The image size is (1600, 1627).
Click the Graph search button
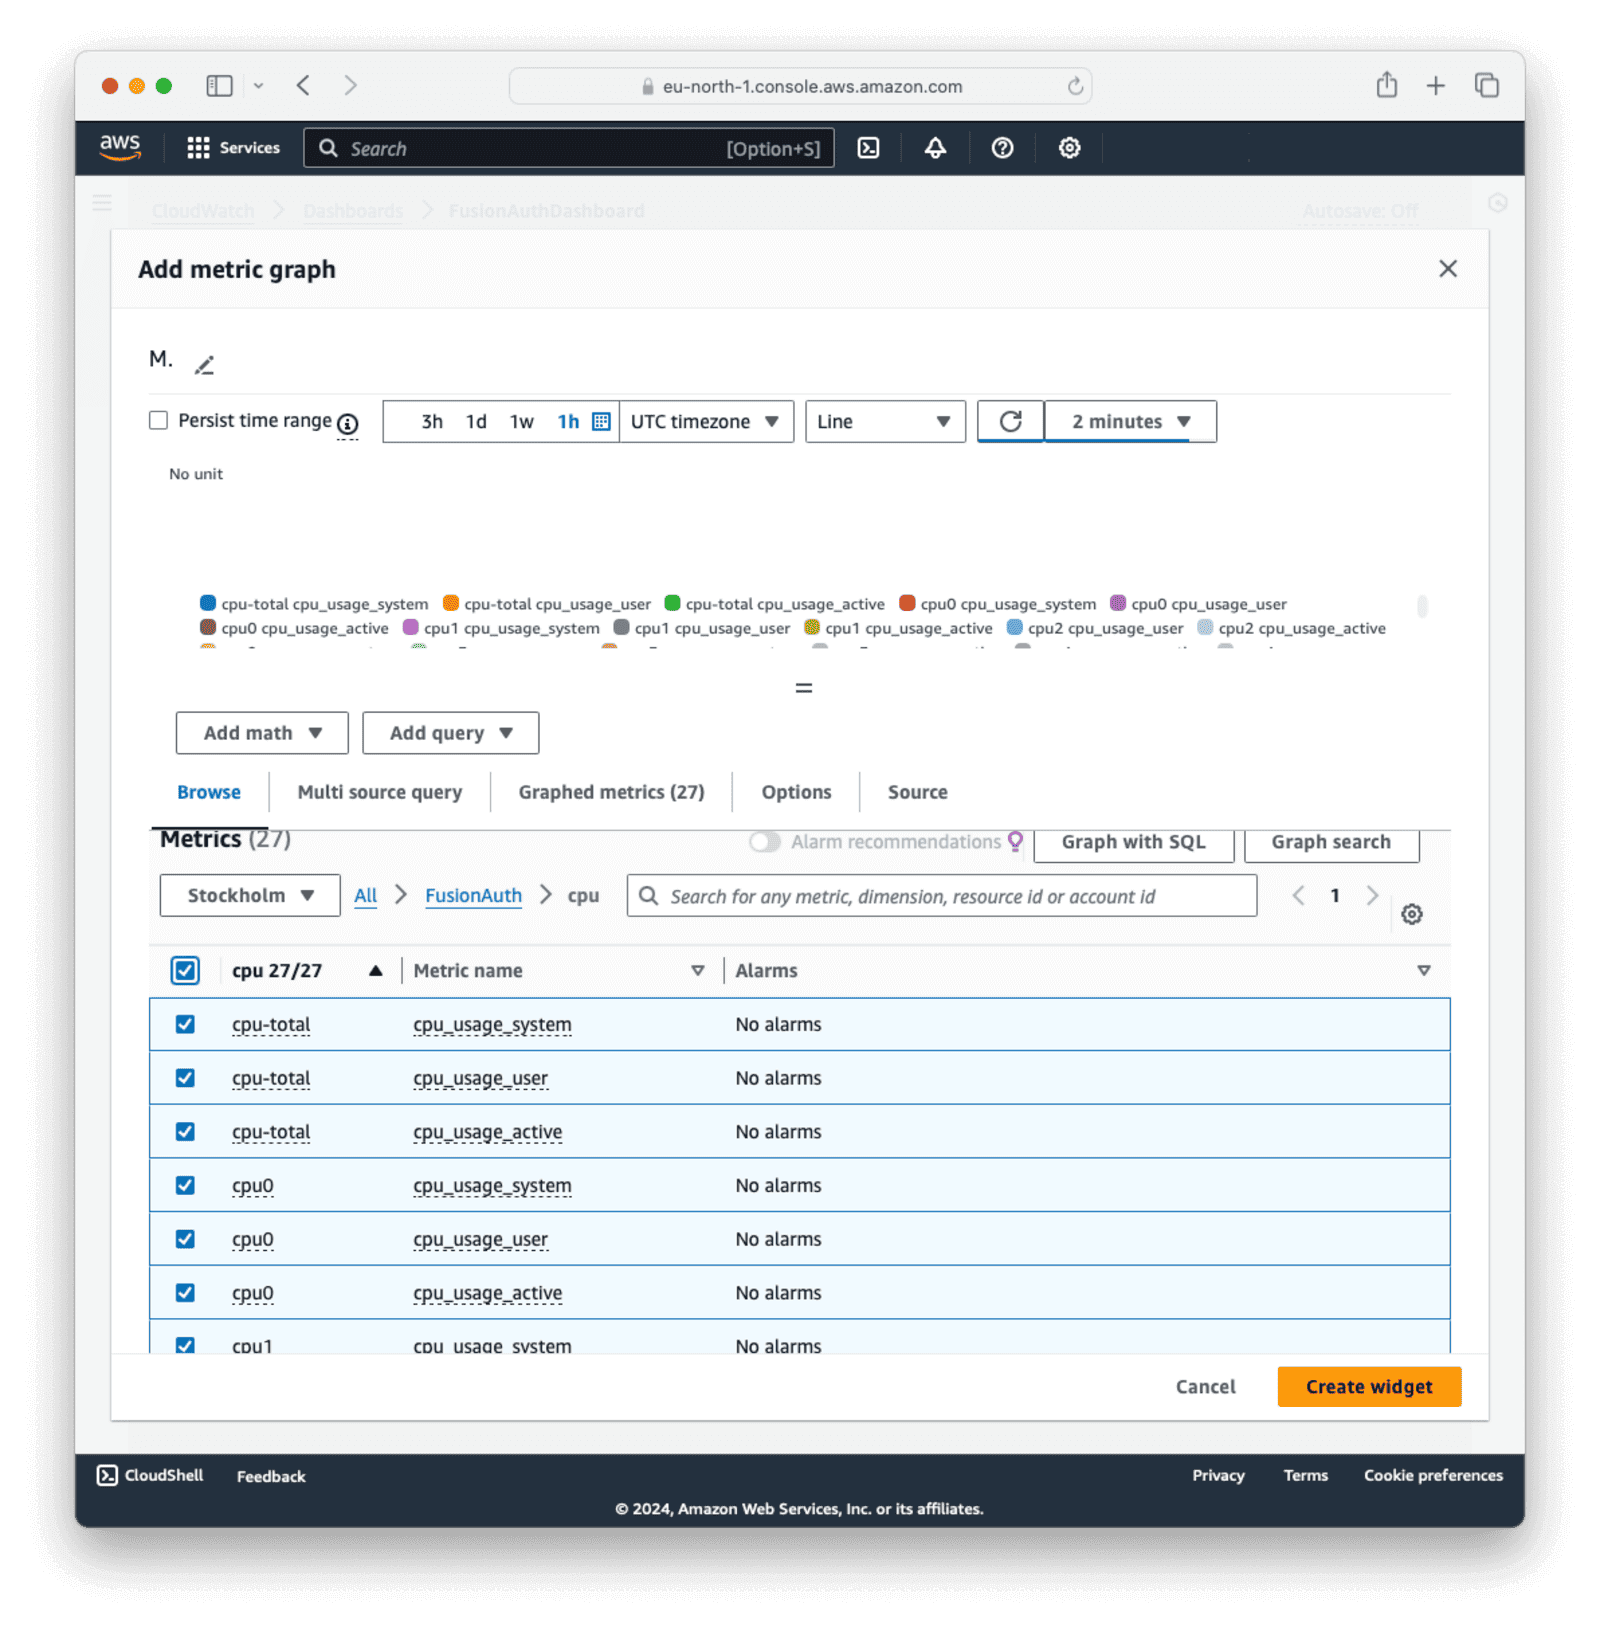pyautogui.click(x=1331, y=842)
